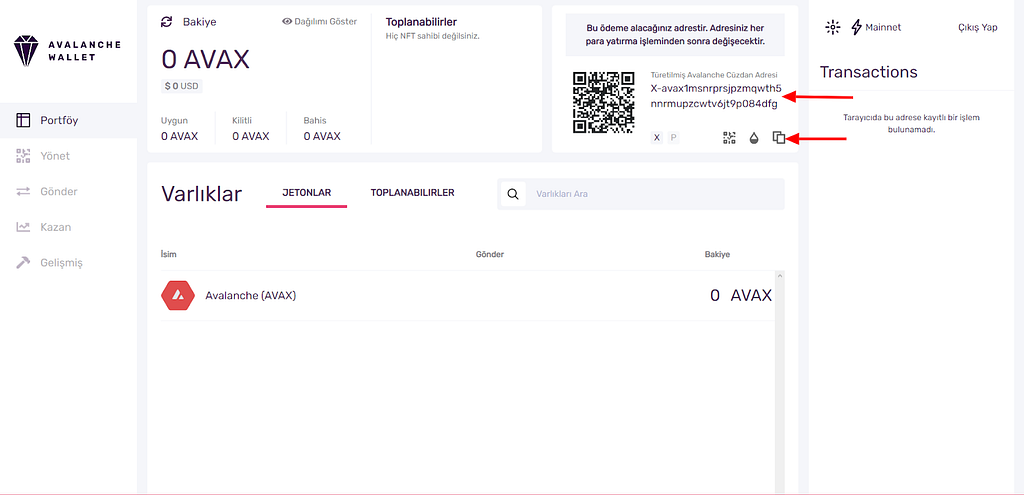Screen dimensions: 1024x495
Task: Click the red Avalanche AVAX token icon
Action: [x=178, y=296]
